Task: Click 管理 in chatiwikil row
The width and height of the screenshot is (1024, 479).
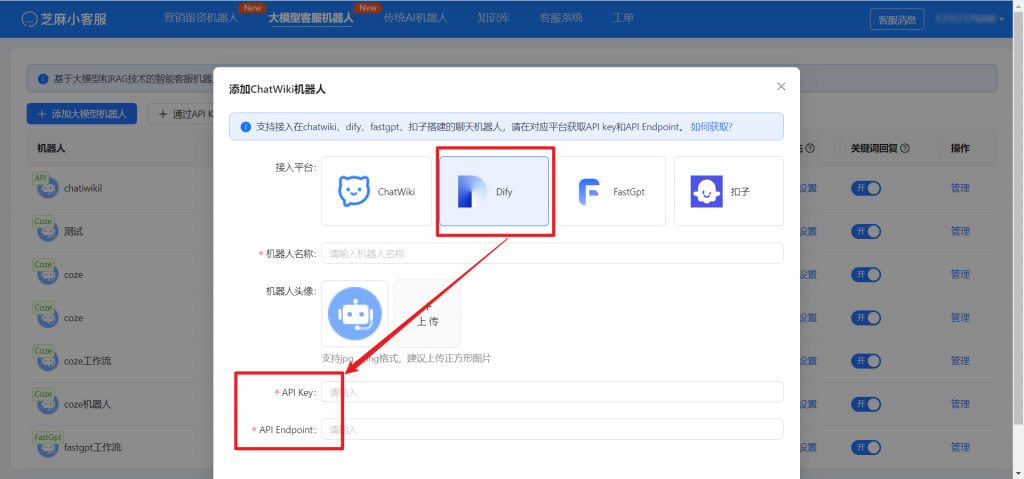Action: click(x=960, y=188)
